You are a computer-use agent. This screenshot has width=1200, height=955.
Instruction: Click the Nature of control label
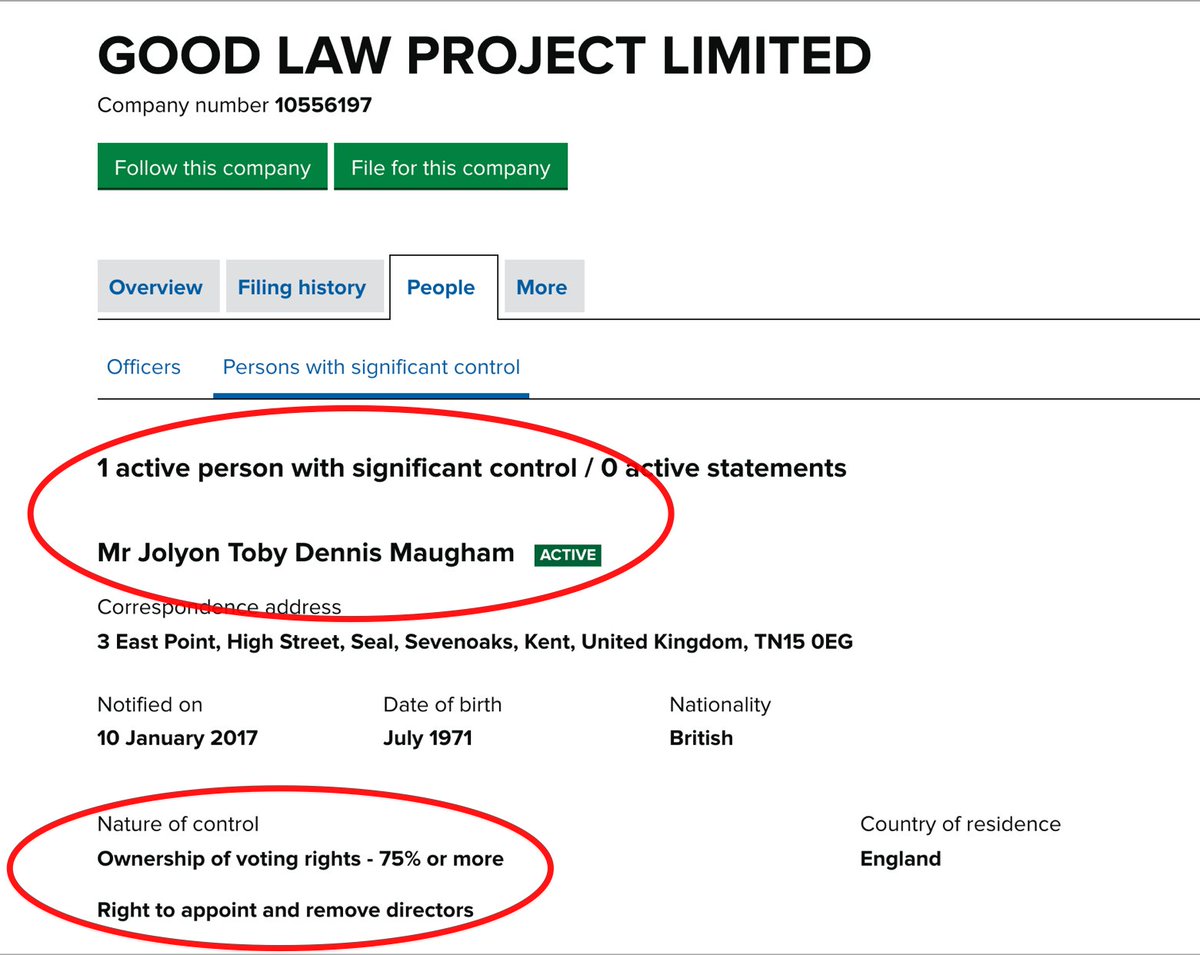[x=178, y=824]
